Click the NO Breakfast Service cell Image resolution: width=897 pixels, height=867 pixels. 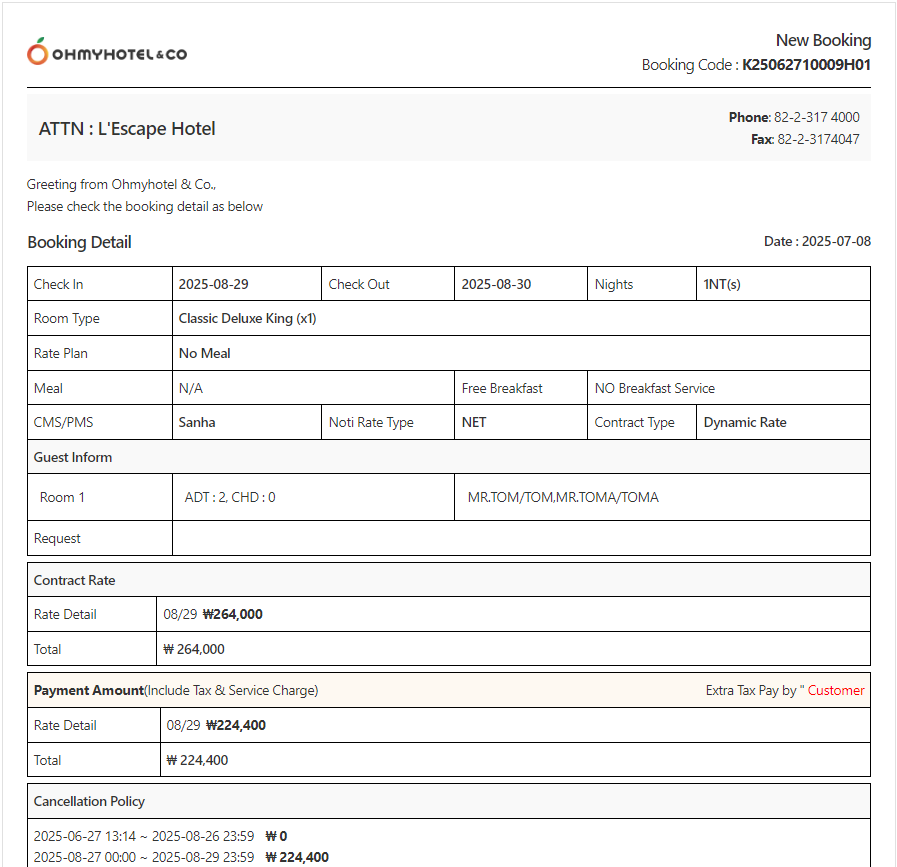pos(655,388)
